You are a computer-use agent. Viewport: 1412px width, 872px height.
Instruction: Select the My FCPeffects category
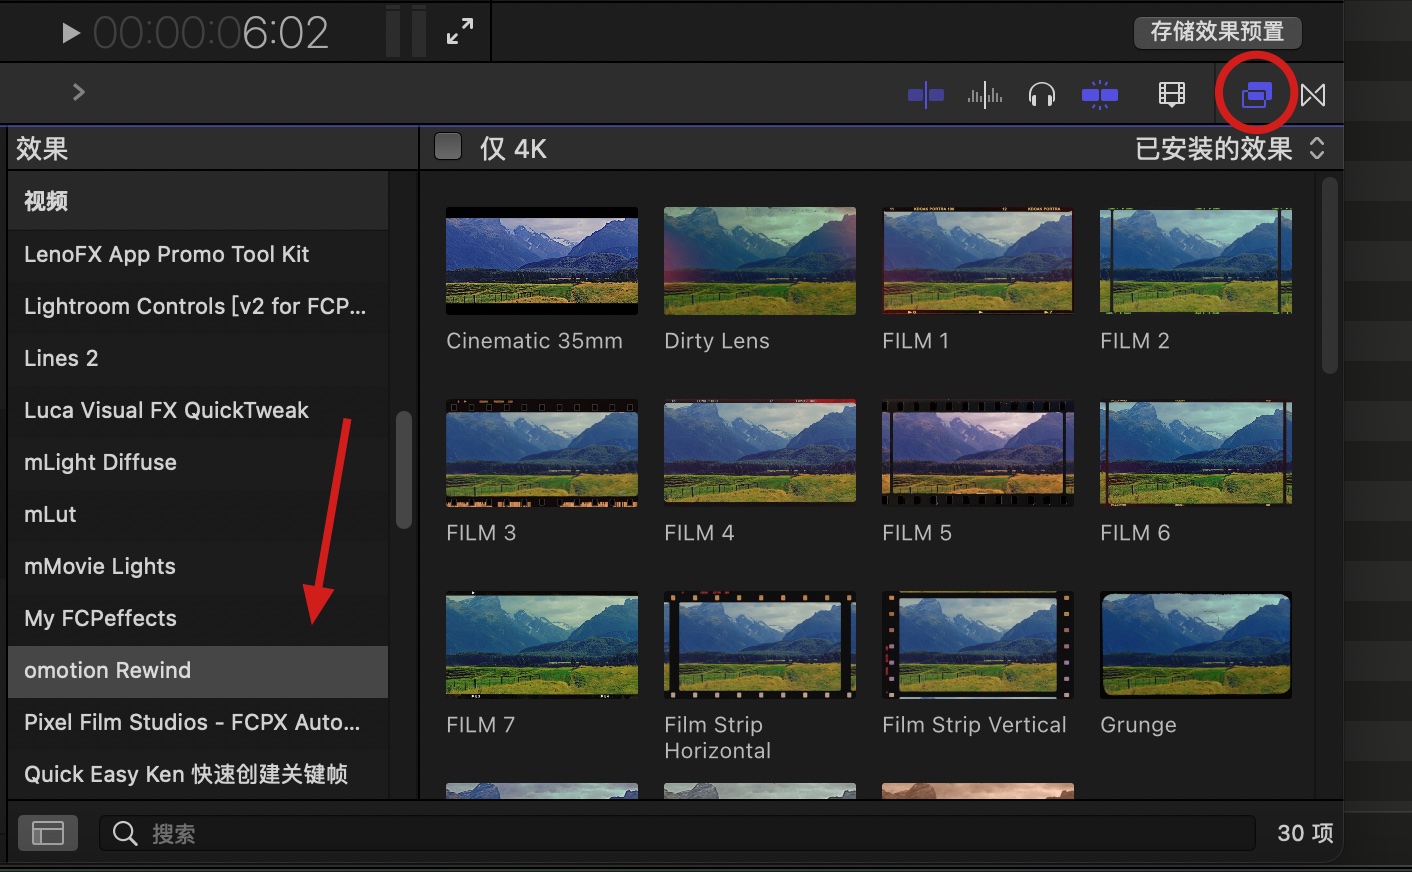pos(100,618)
